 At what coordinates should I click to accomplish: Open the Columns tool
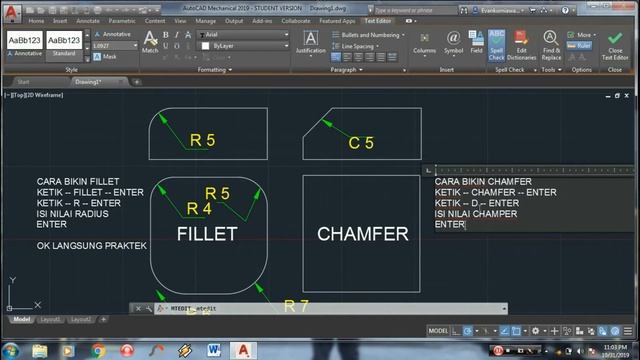[424, 43]
